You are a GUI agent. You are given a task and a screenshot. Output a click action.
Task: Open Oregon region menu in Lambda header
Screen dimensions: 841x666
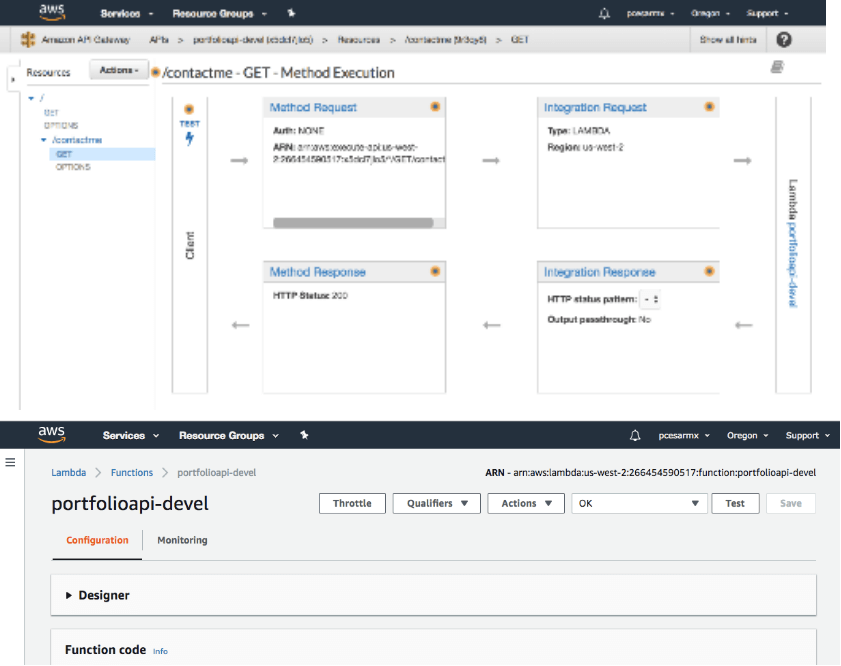[747, 435]
